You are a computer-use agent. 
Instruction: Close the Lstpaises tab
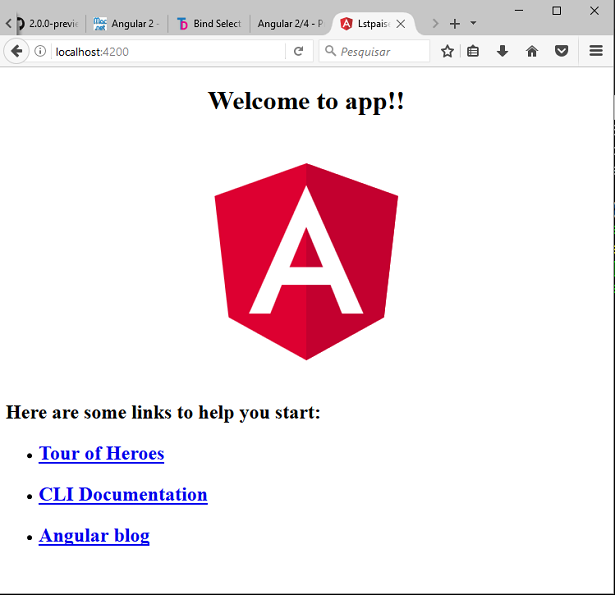tap(400, 24)
